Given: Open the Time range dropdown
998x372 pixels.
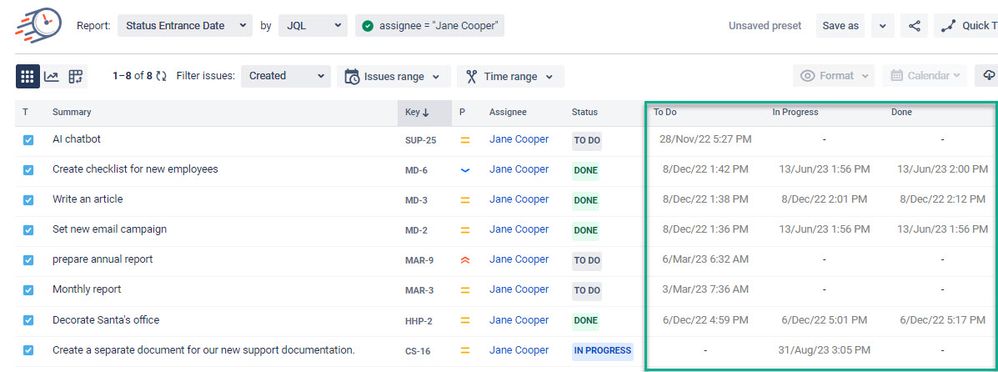Looking at the screenshot, I should (x=510, y=76).
